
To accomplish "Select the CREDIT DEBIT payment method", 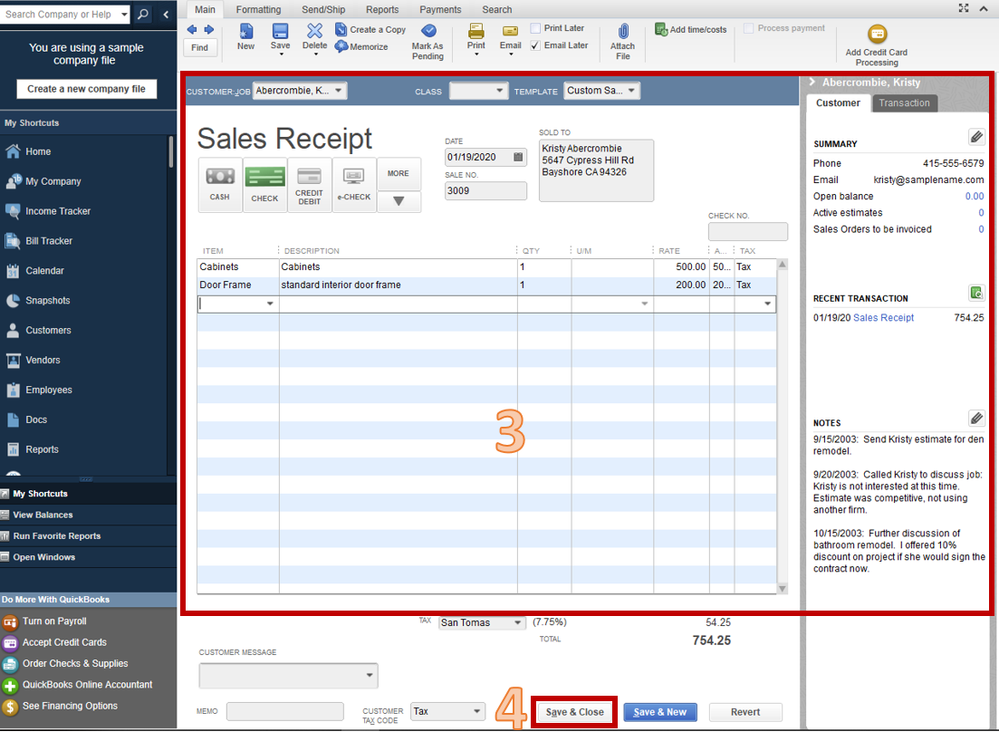I will pos(310,184).
